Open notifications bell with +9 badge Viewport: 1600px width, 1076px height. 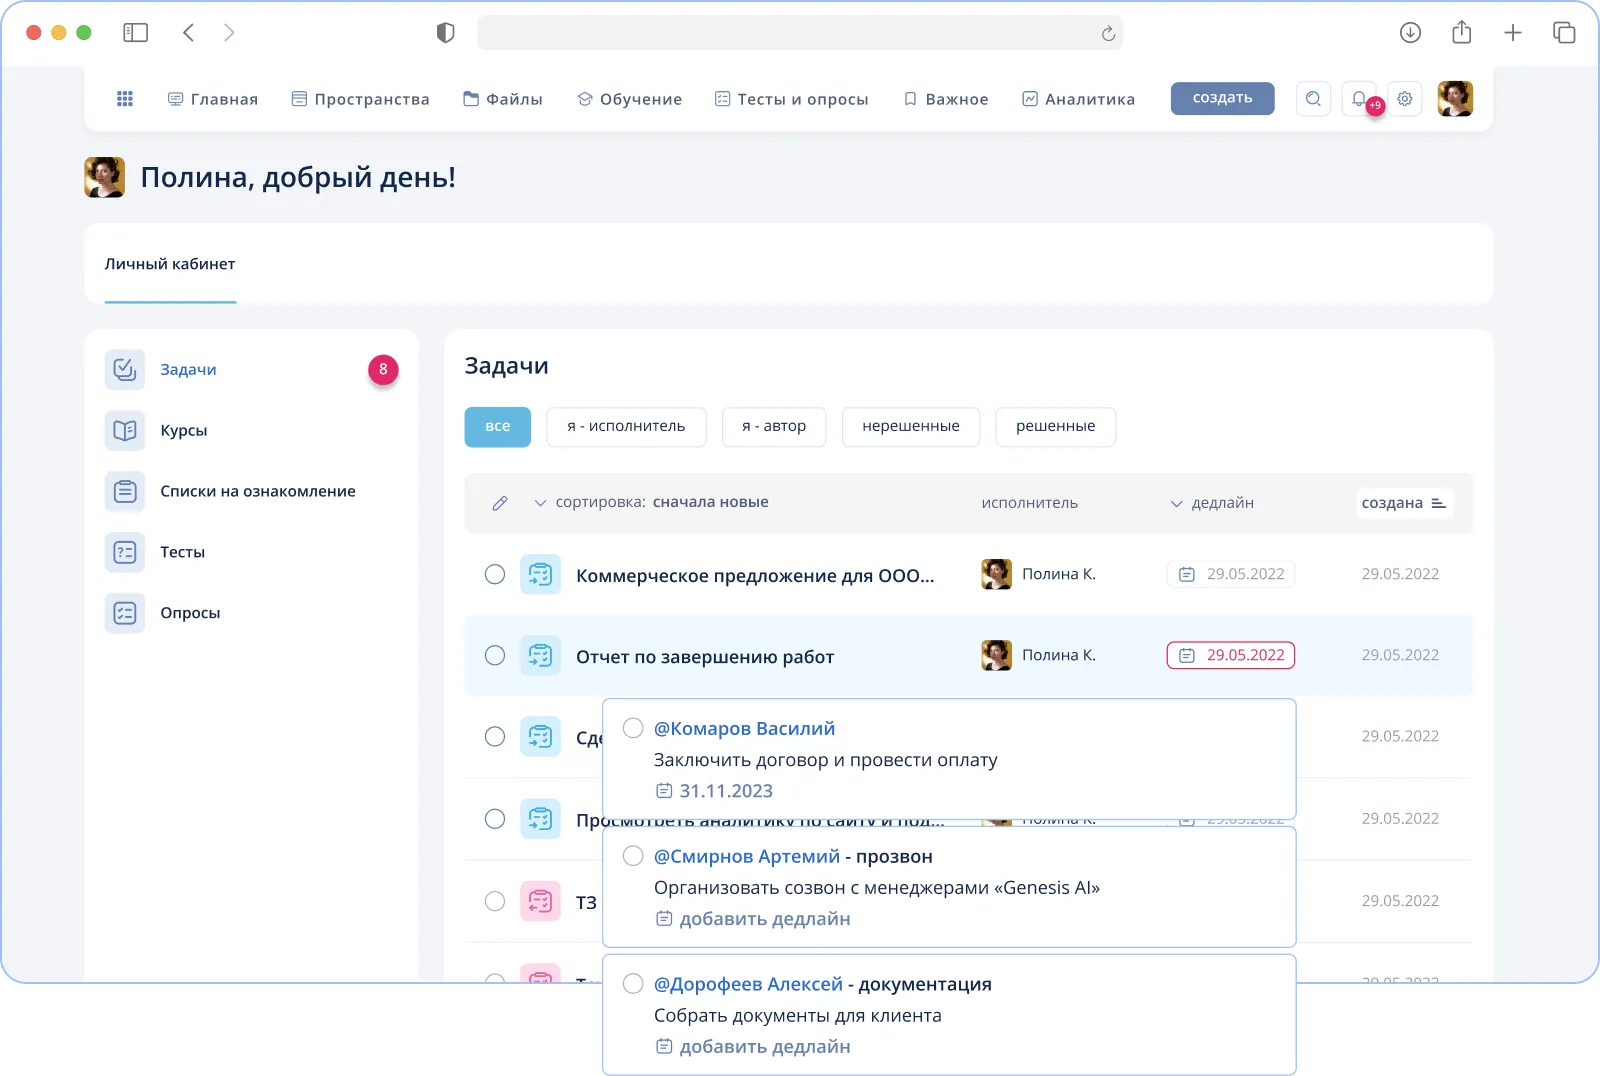(x=1360, y=99)
